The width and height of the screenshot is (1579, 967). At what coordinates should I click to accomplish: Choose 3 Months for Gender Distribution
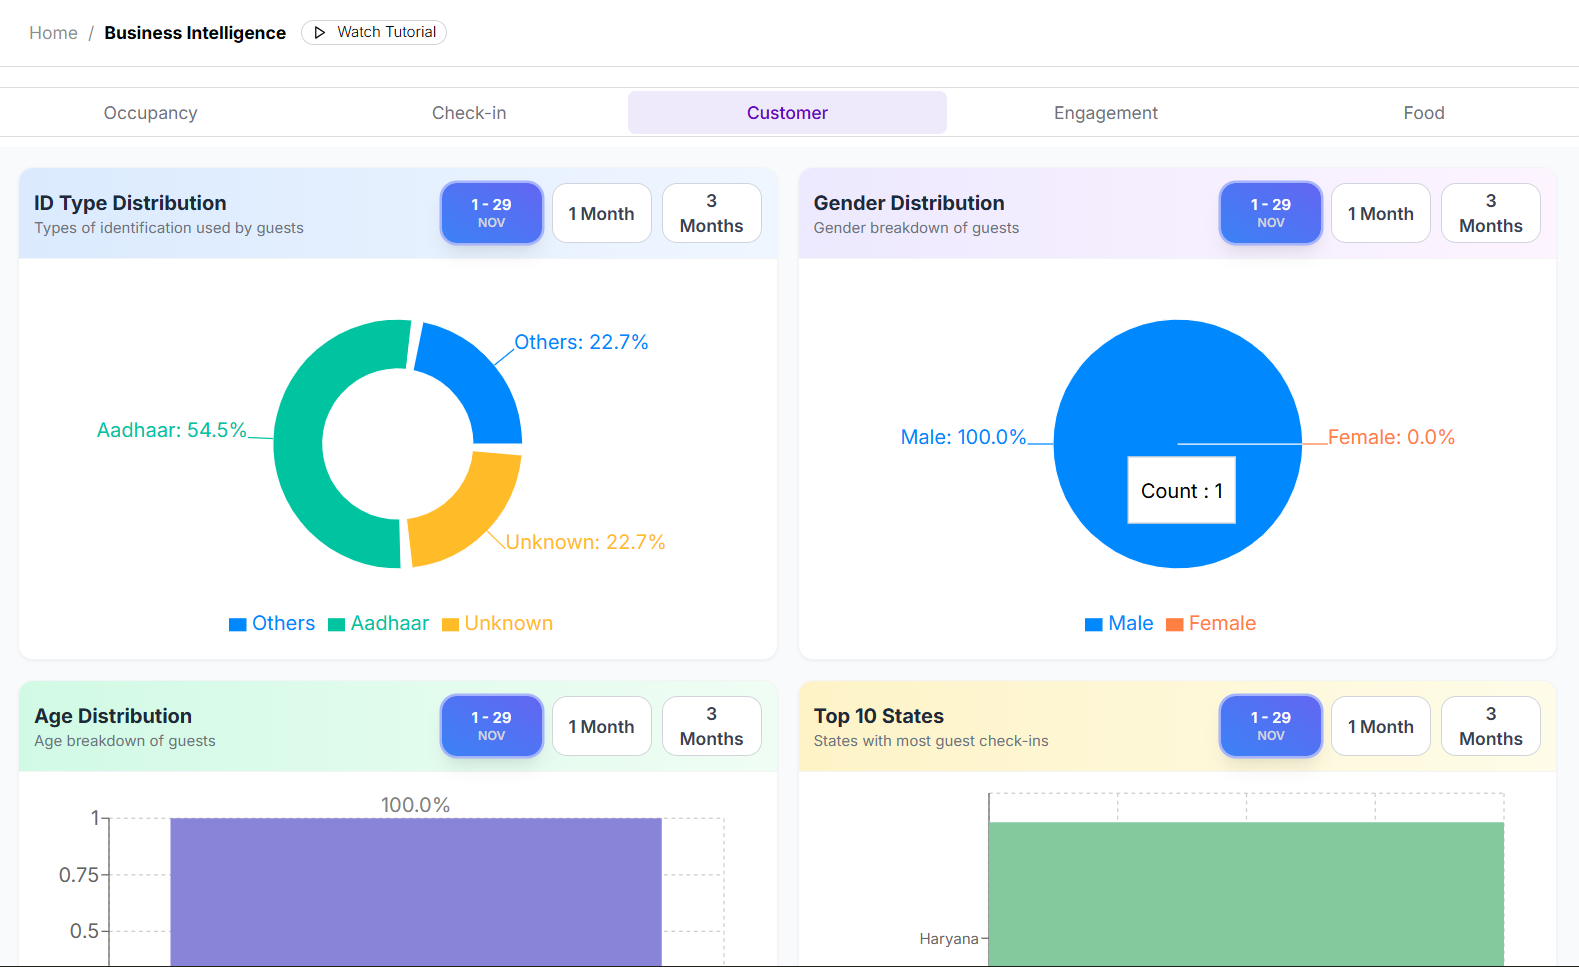(x=1490, y=213)
